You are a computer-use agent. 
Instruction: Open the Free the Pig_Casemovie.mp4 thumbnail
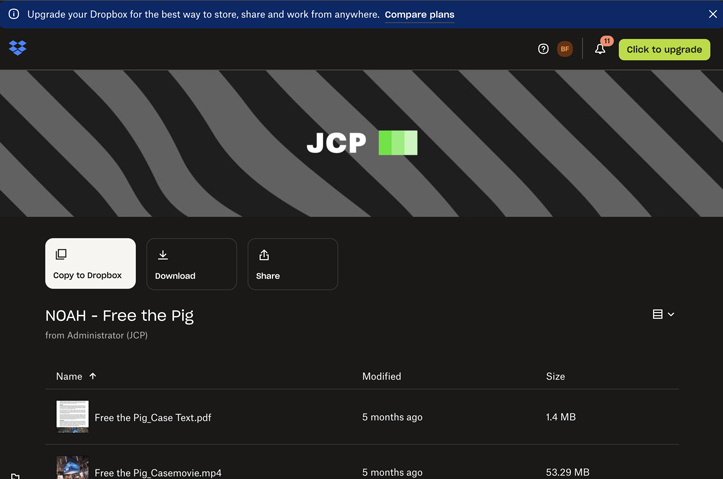point(72,467)
